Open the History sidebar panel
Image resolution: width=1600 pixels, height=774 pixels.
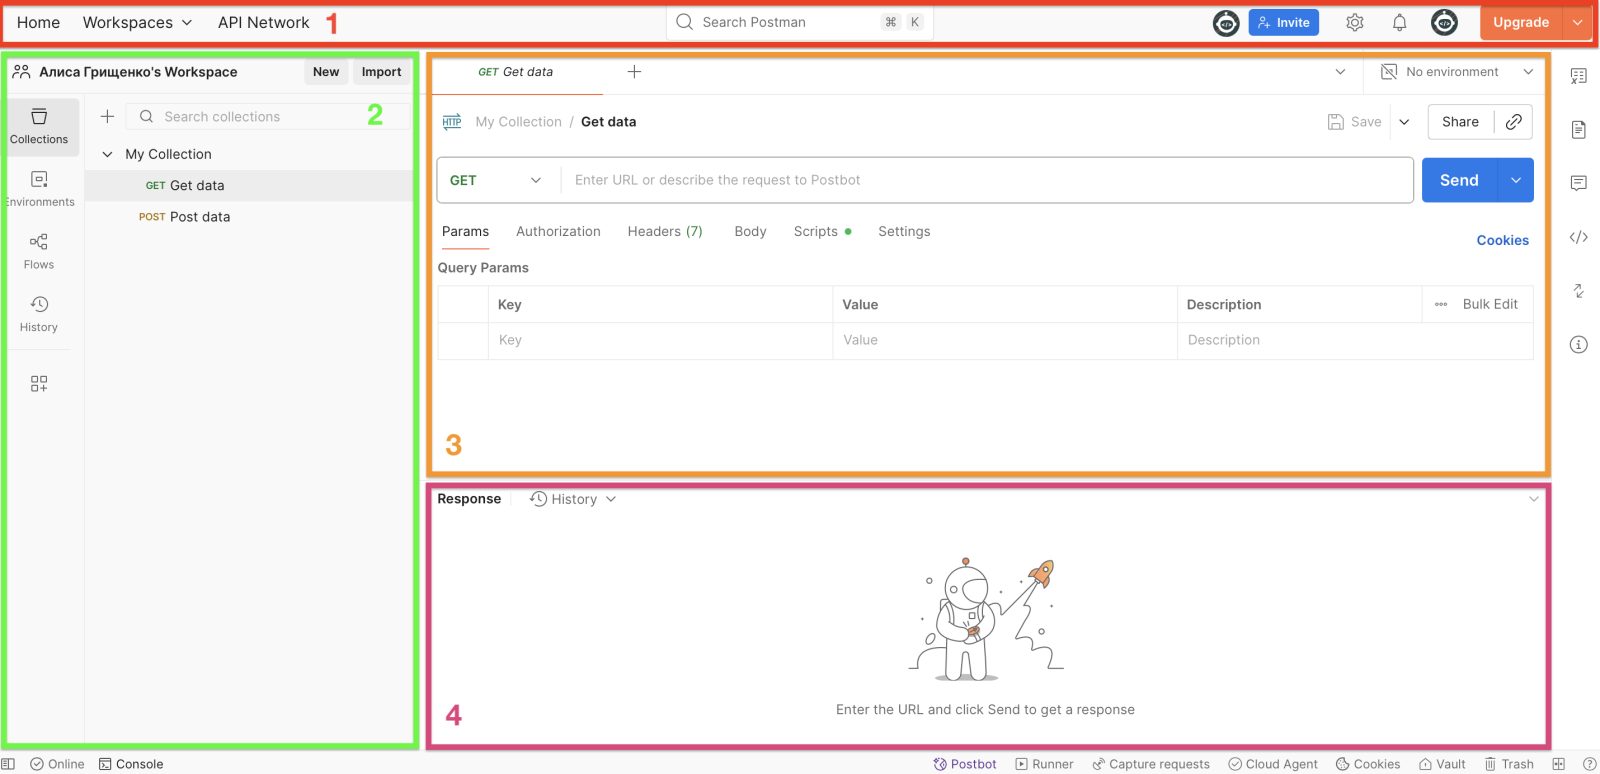(39, 314)
